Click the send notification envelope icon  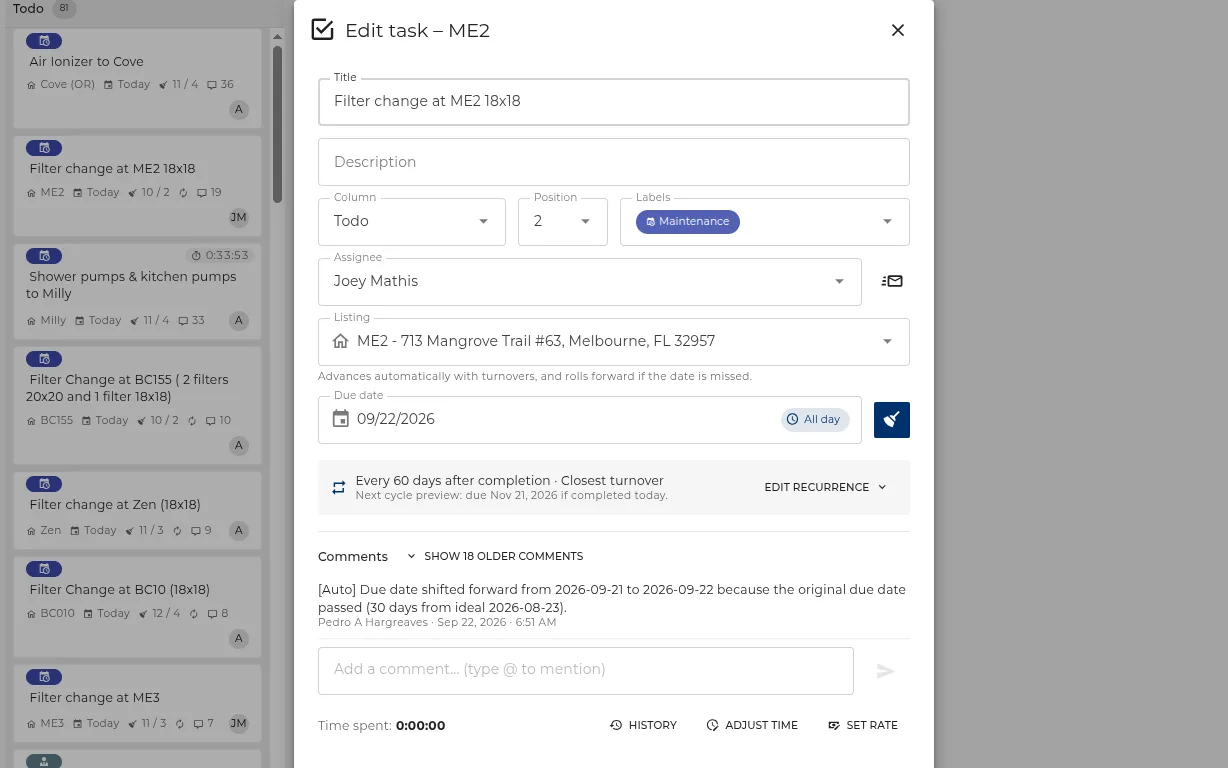(x=892, y=281)
